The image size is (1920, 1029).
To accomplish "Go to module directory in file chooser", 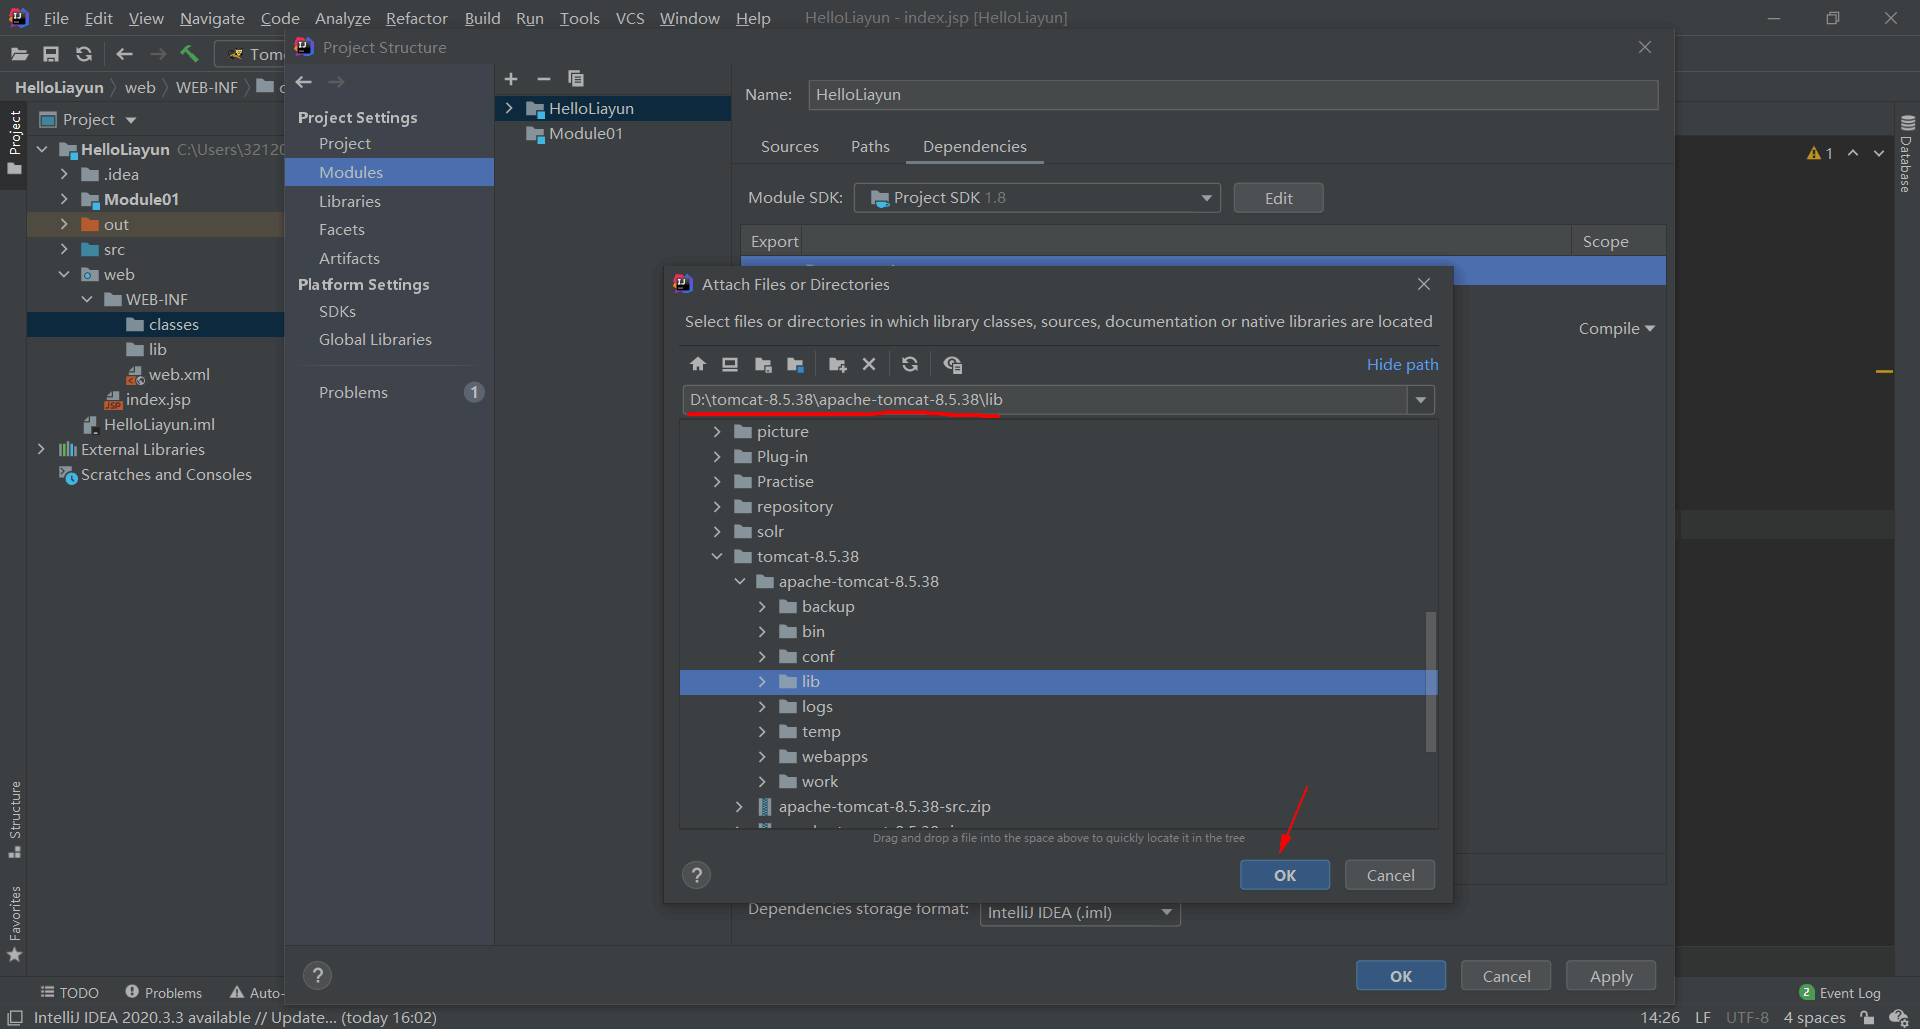I will tap(795, 364).
